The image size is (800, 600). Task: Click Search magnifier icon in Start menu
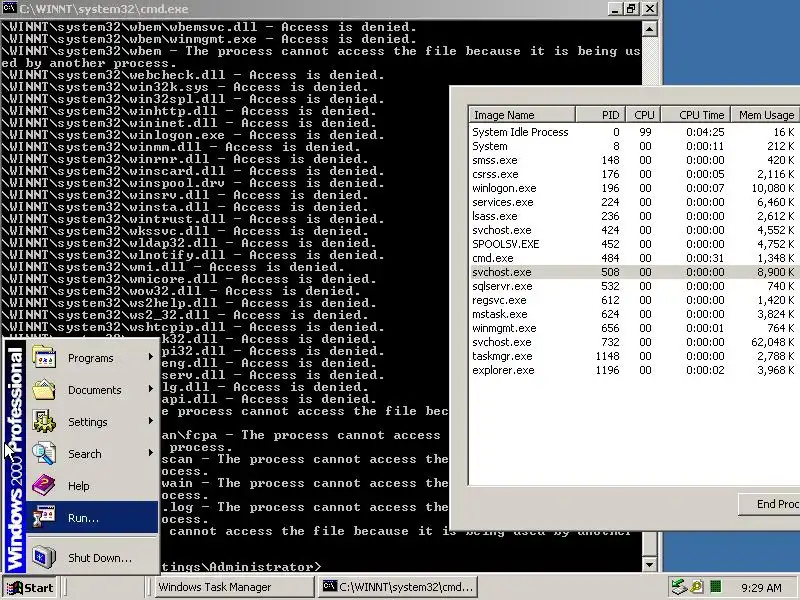44,453
